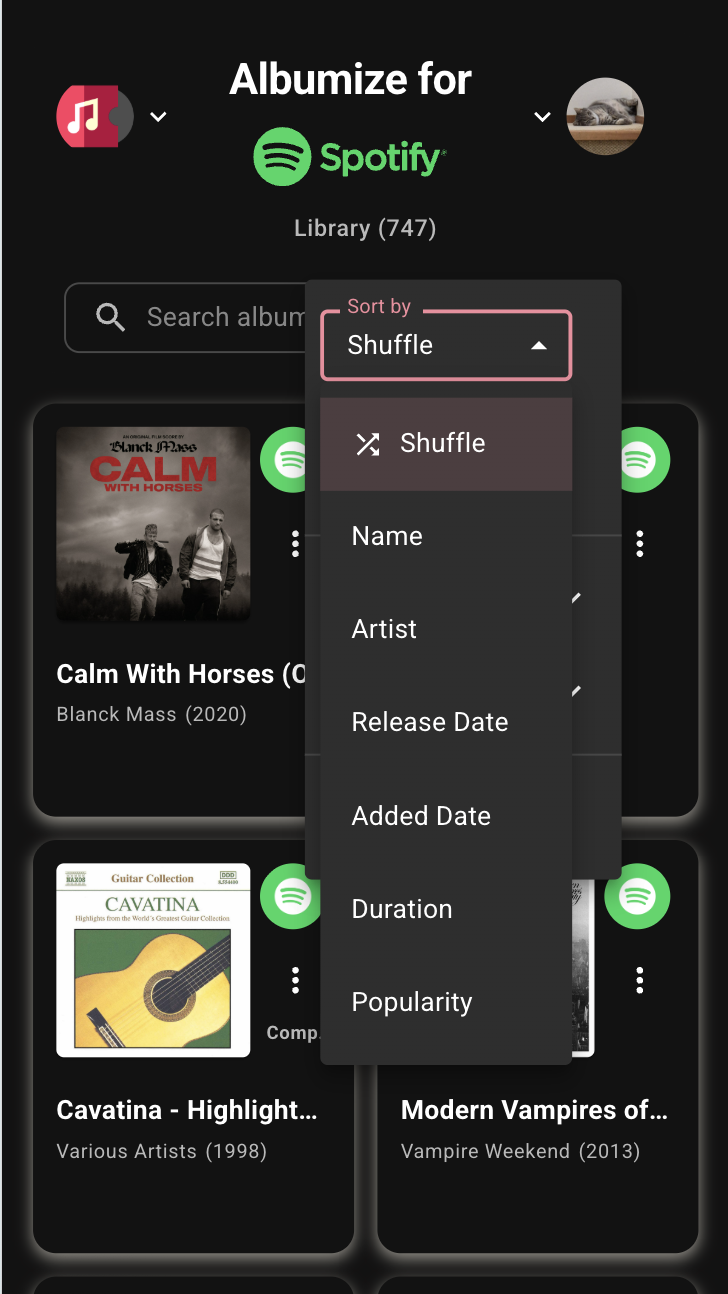Pick the Popularity sort option
The width and height of the screenshot is (728, 1294).
[x=412, y=1003]
